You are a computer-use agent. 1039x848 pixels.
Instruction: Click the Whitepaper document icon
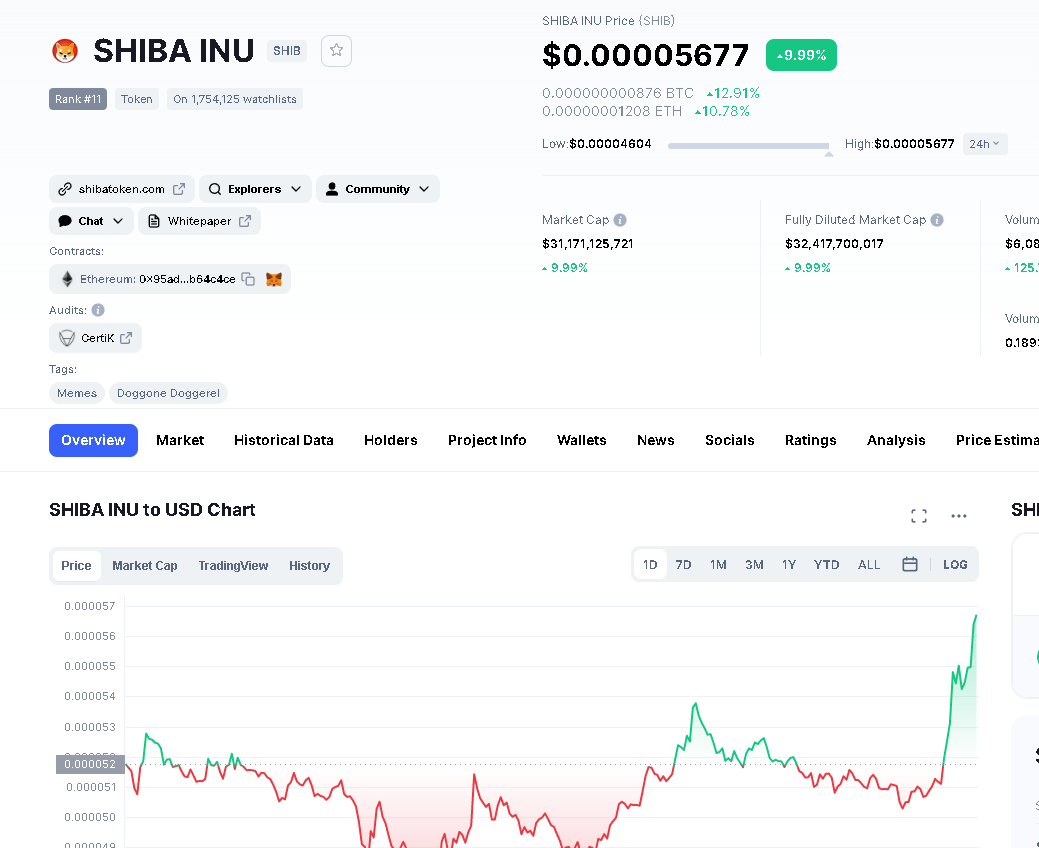pos(154,221)
